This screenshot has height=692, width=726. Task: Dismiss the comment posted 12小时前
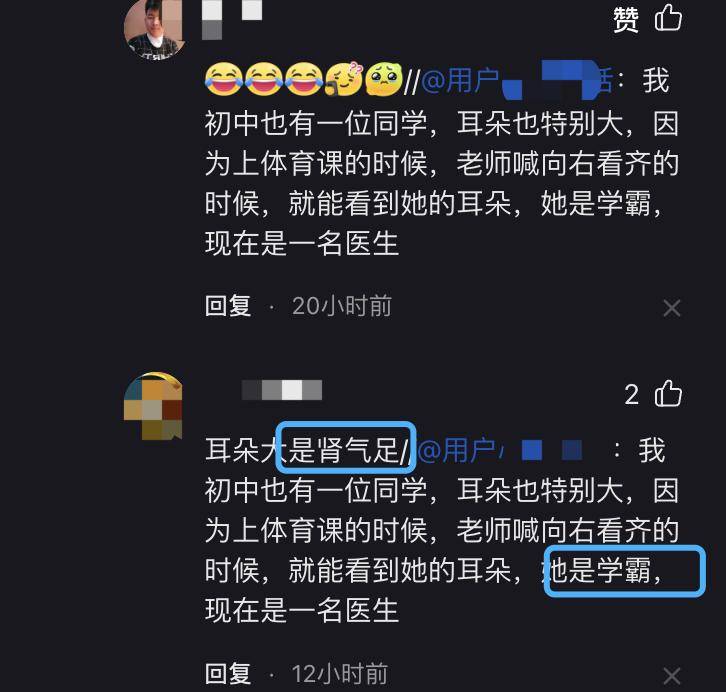point(671,676)
